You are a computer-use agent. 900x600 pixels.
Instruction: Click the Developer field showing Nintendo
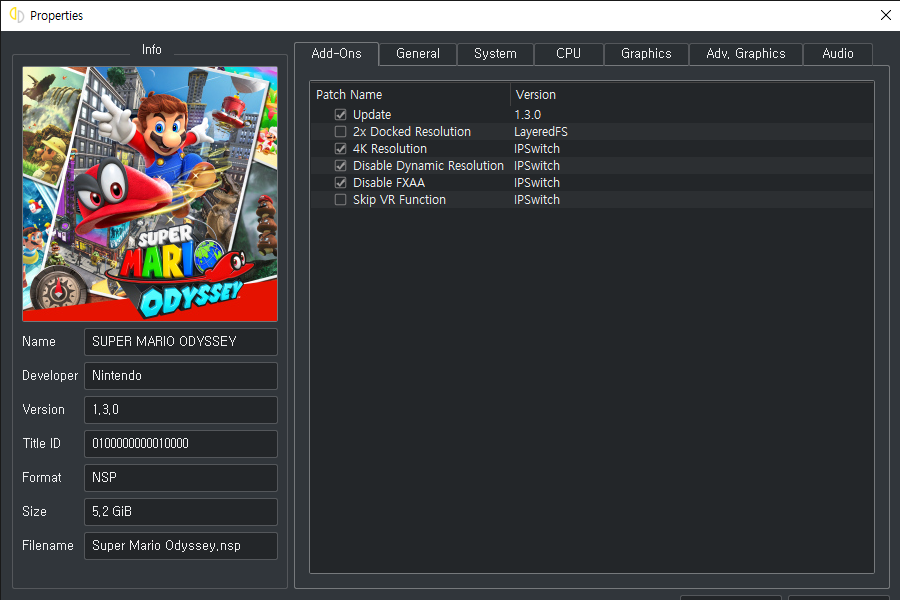181,376
